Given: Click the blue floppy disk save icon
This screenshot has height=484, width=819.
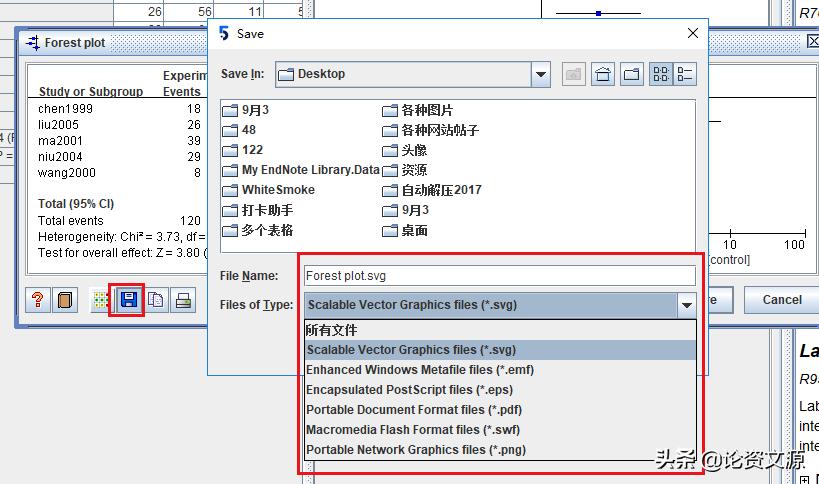Looking at the screenshot, I should (x=128, y=300).
